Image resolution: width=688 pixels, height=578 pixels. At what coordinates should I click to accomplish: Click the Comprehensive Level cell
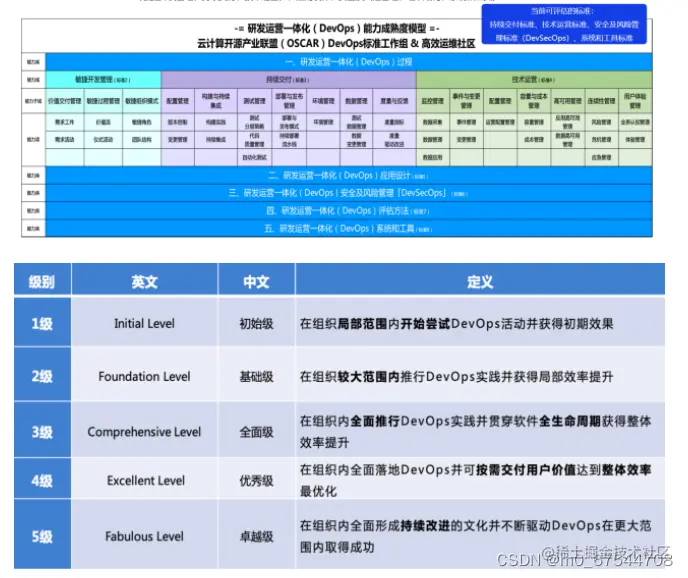(144, 432)
